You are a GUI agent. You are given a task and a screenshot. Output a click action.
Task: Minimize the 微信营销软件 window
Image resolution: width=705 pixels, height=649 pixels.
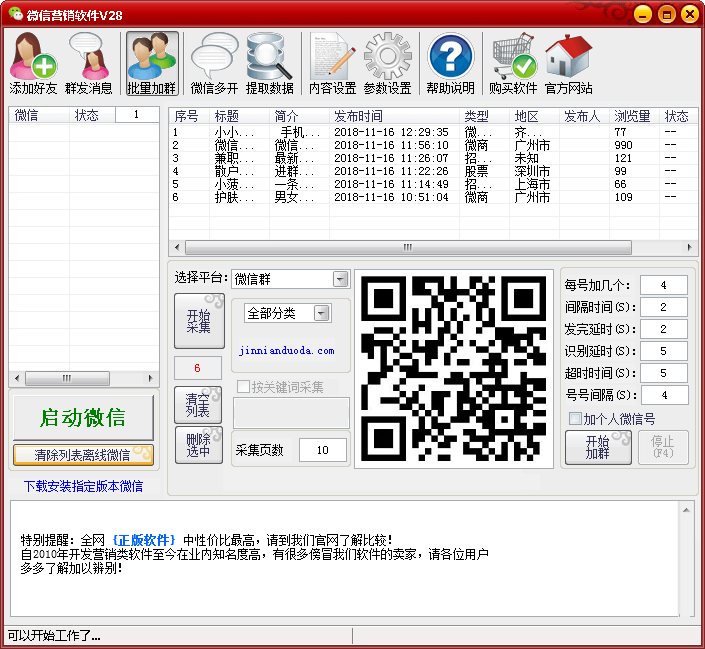[x=643, y=14]
